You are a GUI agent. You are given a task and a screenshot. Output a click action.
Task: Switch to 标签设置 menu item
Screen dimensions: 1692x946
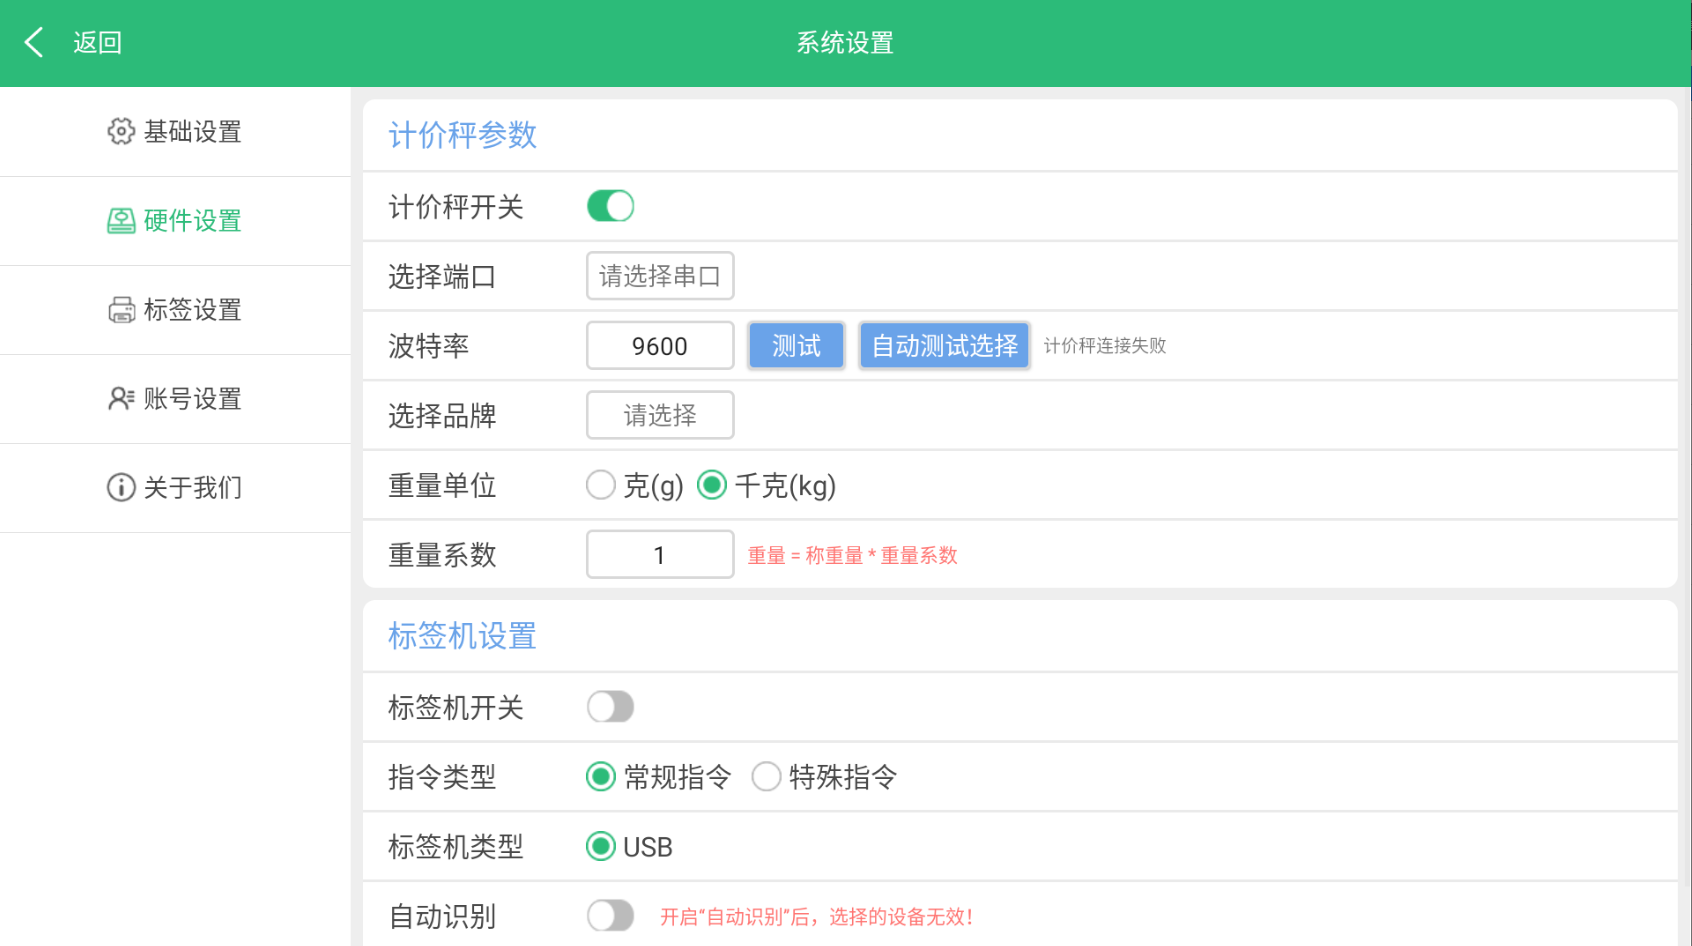(x=192, y=310)
